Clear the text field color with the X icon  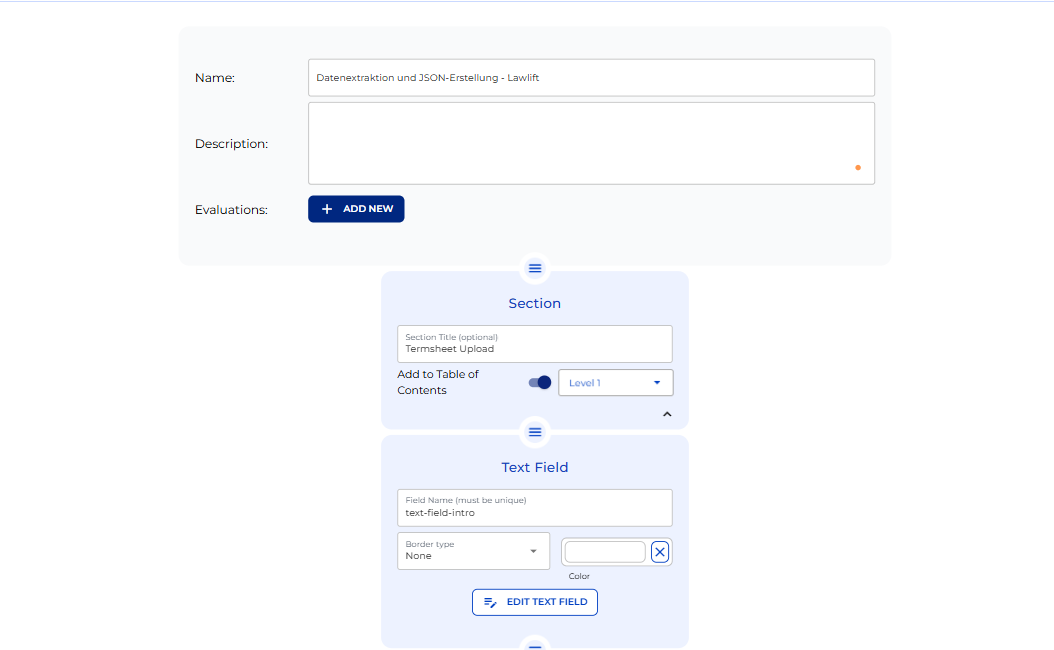(660, 551)
